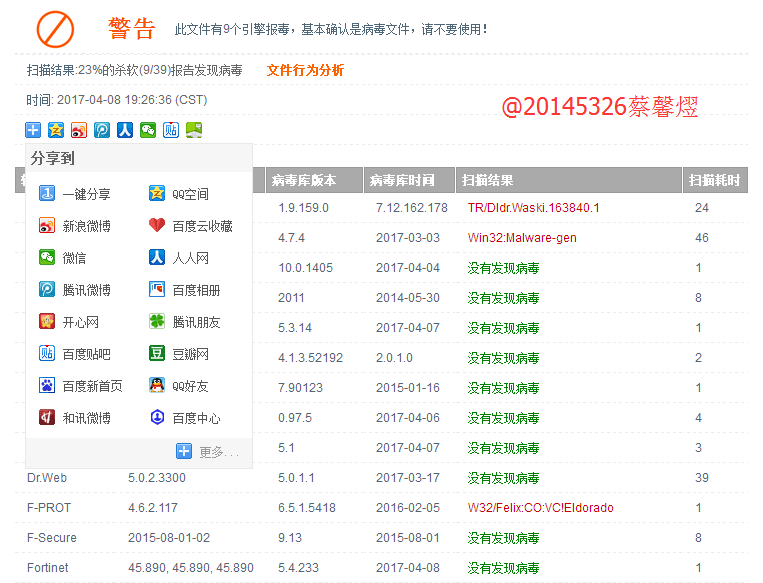763x583 pixels.
Task: Click the Tencent Weibo icon in share toolbar
Action: click(102, 129)
